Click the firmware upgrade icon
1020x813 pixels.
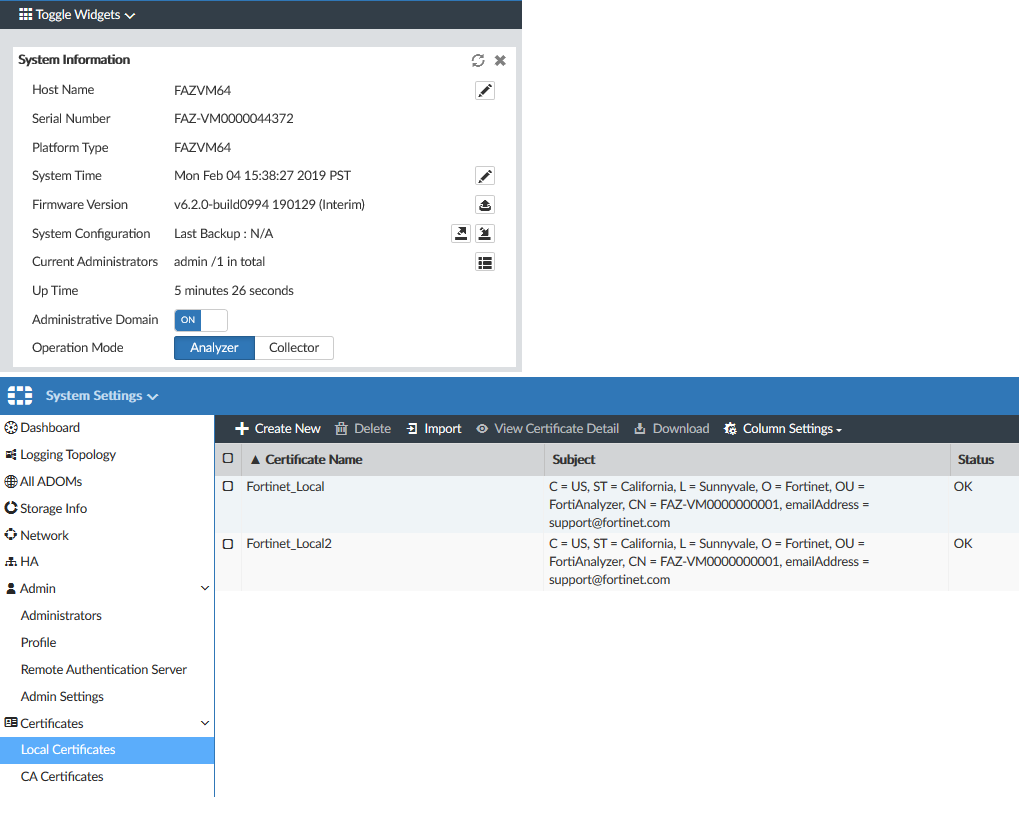click(485, 205)
